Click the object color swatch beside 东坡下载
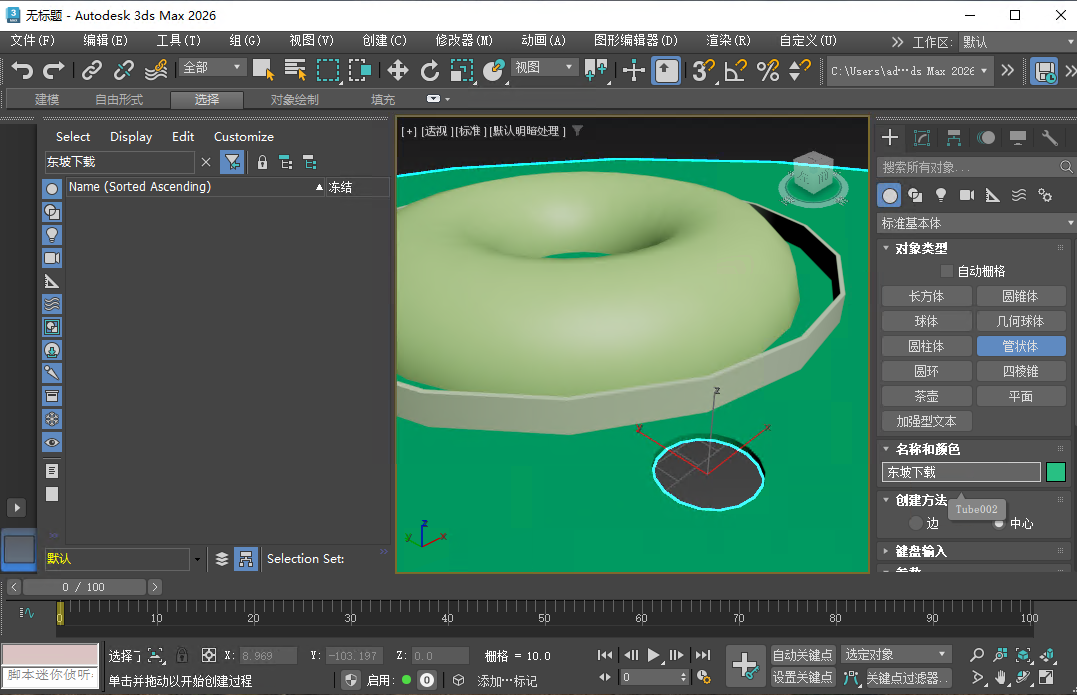The width and height of the screenshot is (1077, 695). pos(1056,472)
